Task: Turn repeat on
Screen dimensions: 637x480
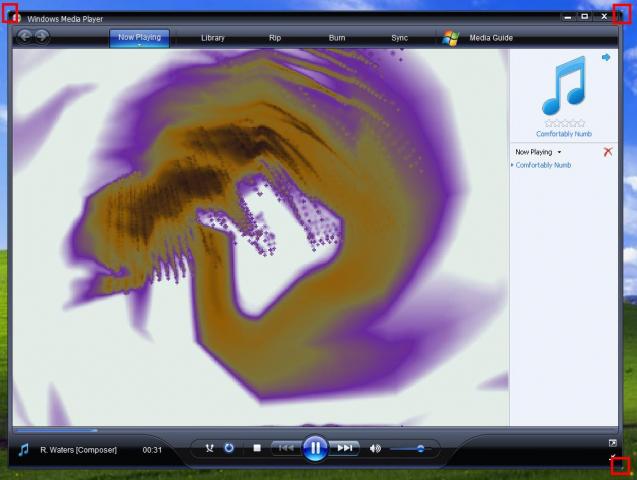Action: click(229, 448)
